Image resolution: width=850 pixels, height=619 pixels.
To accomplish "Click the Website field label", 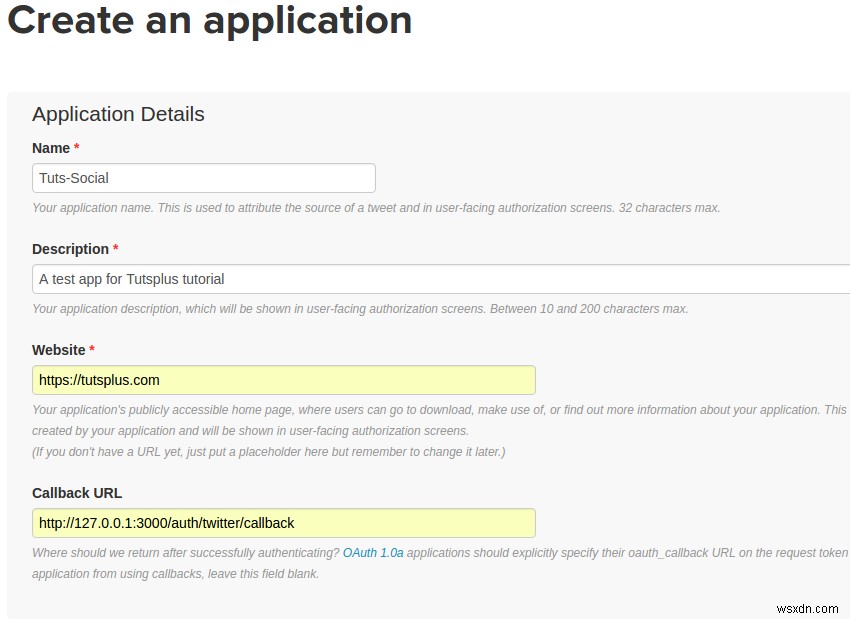I will (x=61, y=349).
